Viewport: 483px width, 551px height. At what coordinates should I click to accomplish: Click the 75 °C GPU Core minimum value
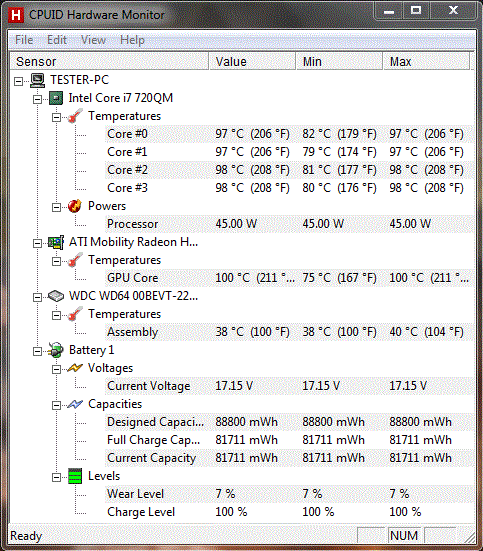pyautogui.click(x=339, y=278)
